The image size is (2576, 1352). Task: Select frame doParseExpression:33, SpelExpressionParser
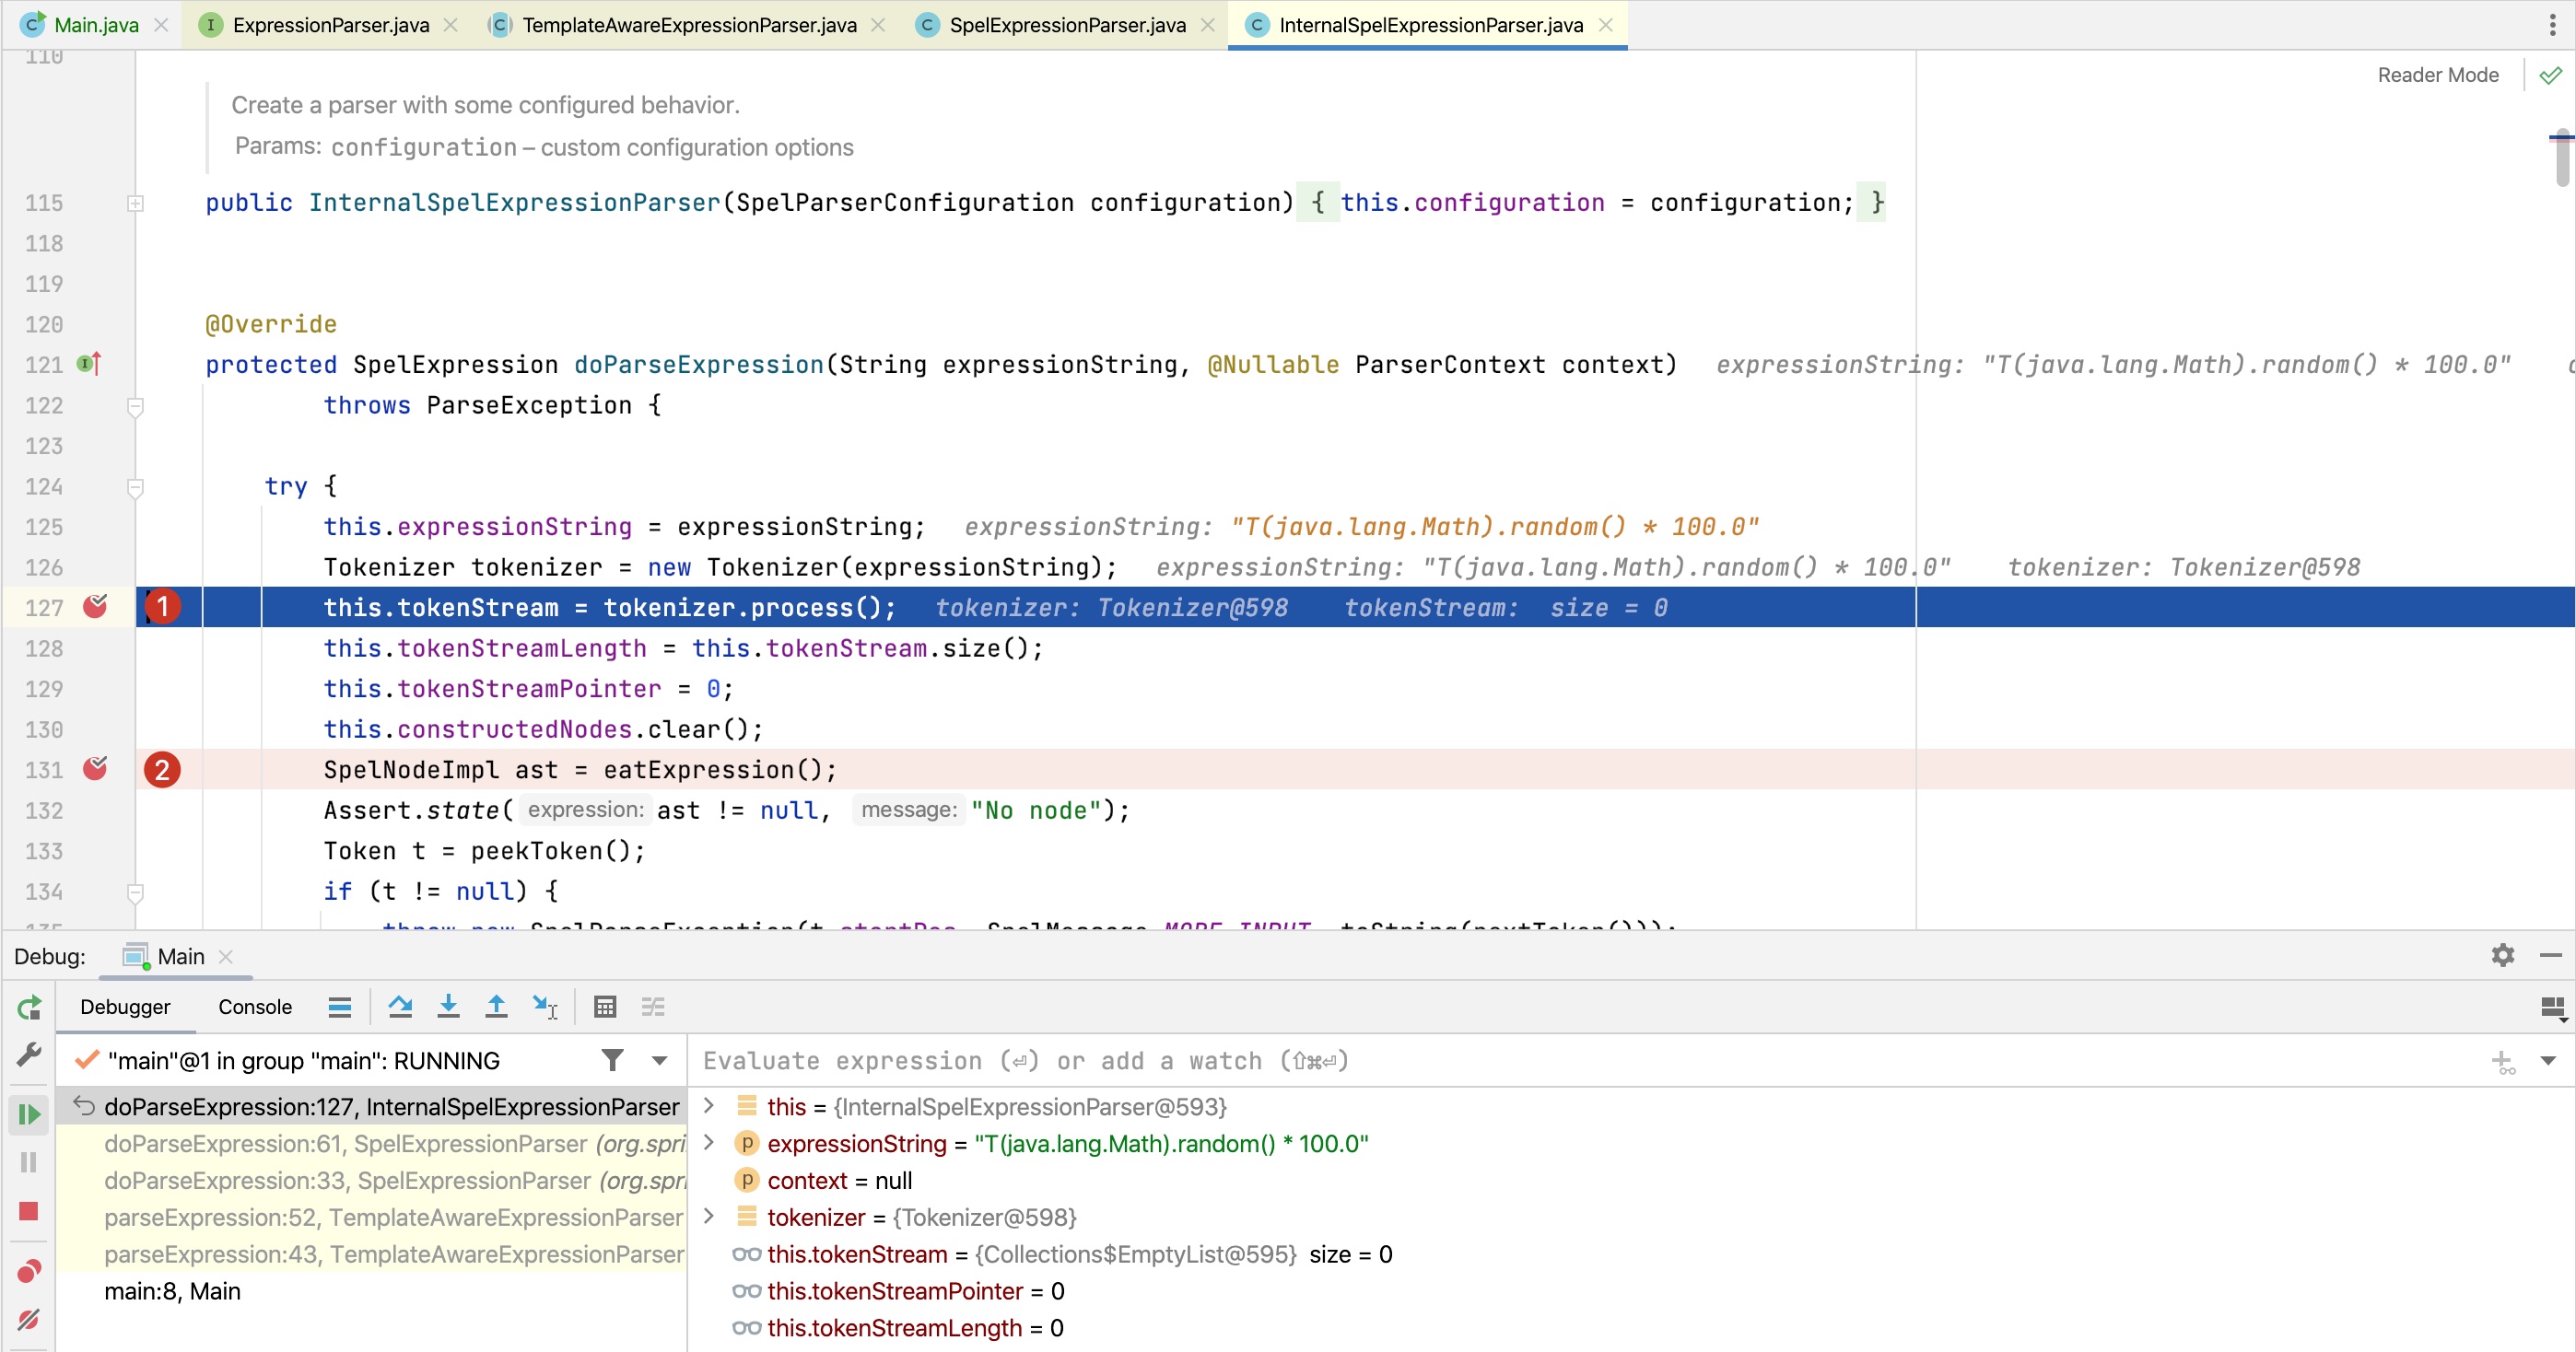(372, 1181)
